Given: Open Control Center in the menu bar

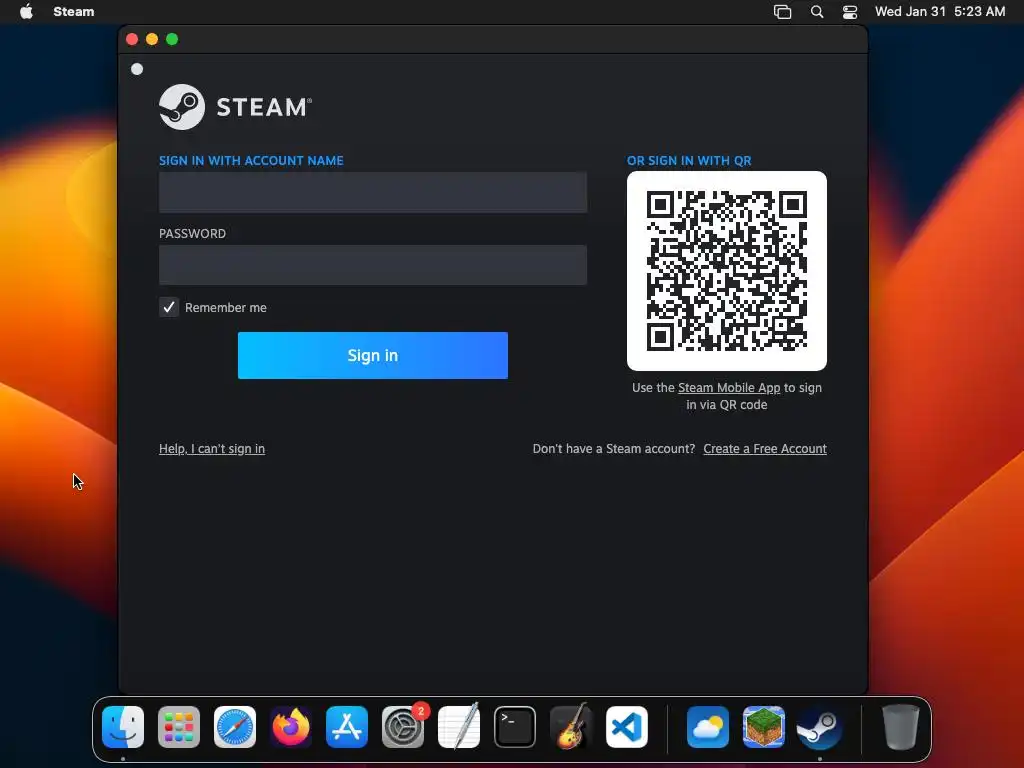Looking at the screenshot, I should pos(850,12).
